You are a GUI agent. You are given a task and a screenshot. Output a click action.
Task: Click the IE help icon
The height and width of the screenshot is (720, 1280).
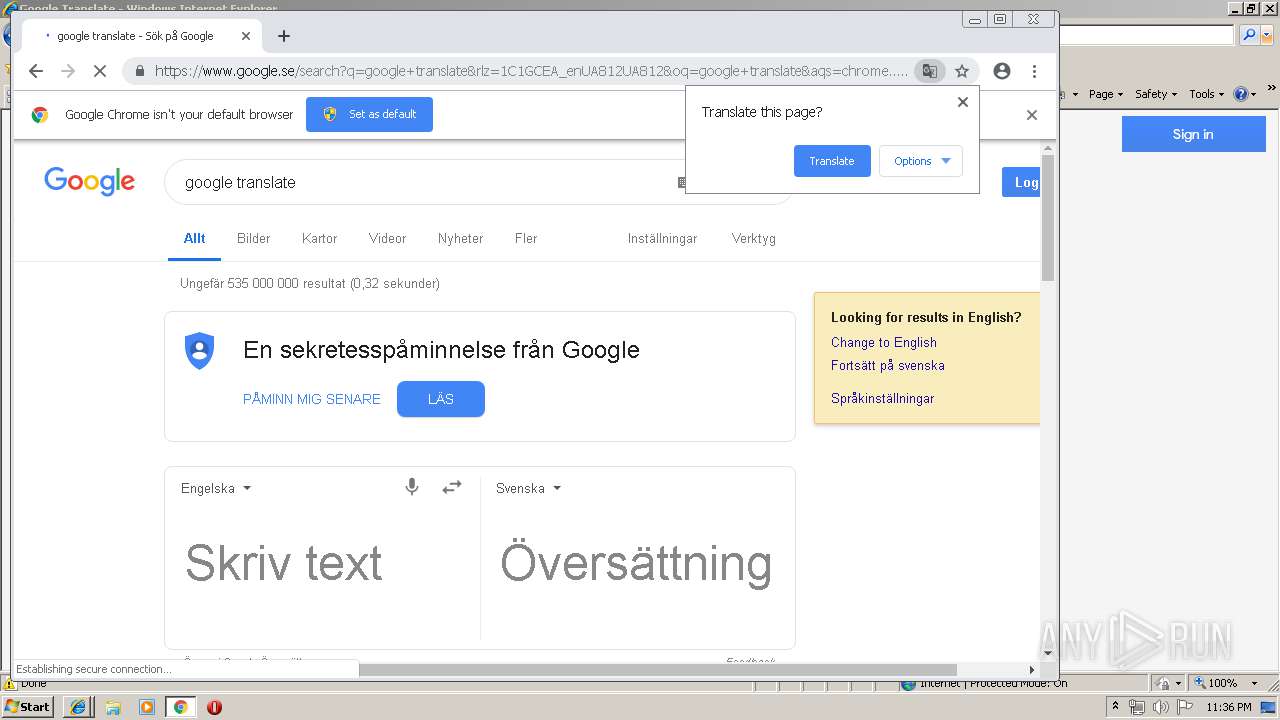pos(1240,94)
